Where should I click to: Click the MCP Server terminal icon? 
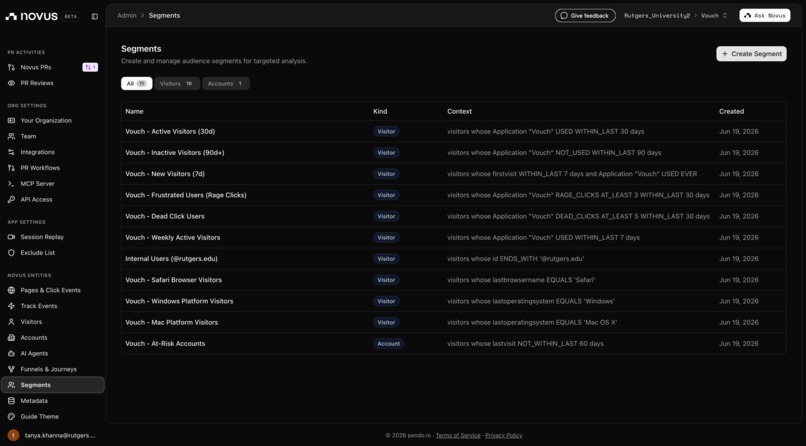pos(11,184)
